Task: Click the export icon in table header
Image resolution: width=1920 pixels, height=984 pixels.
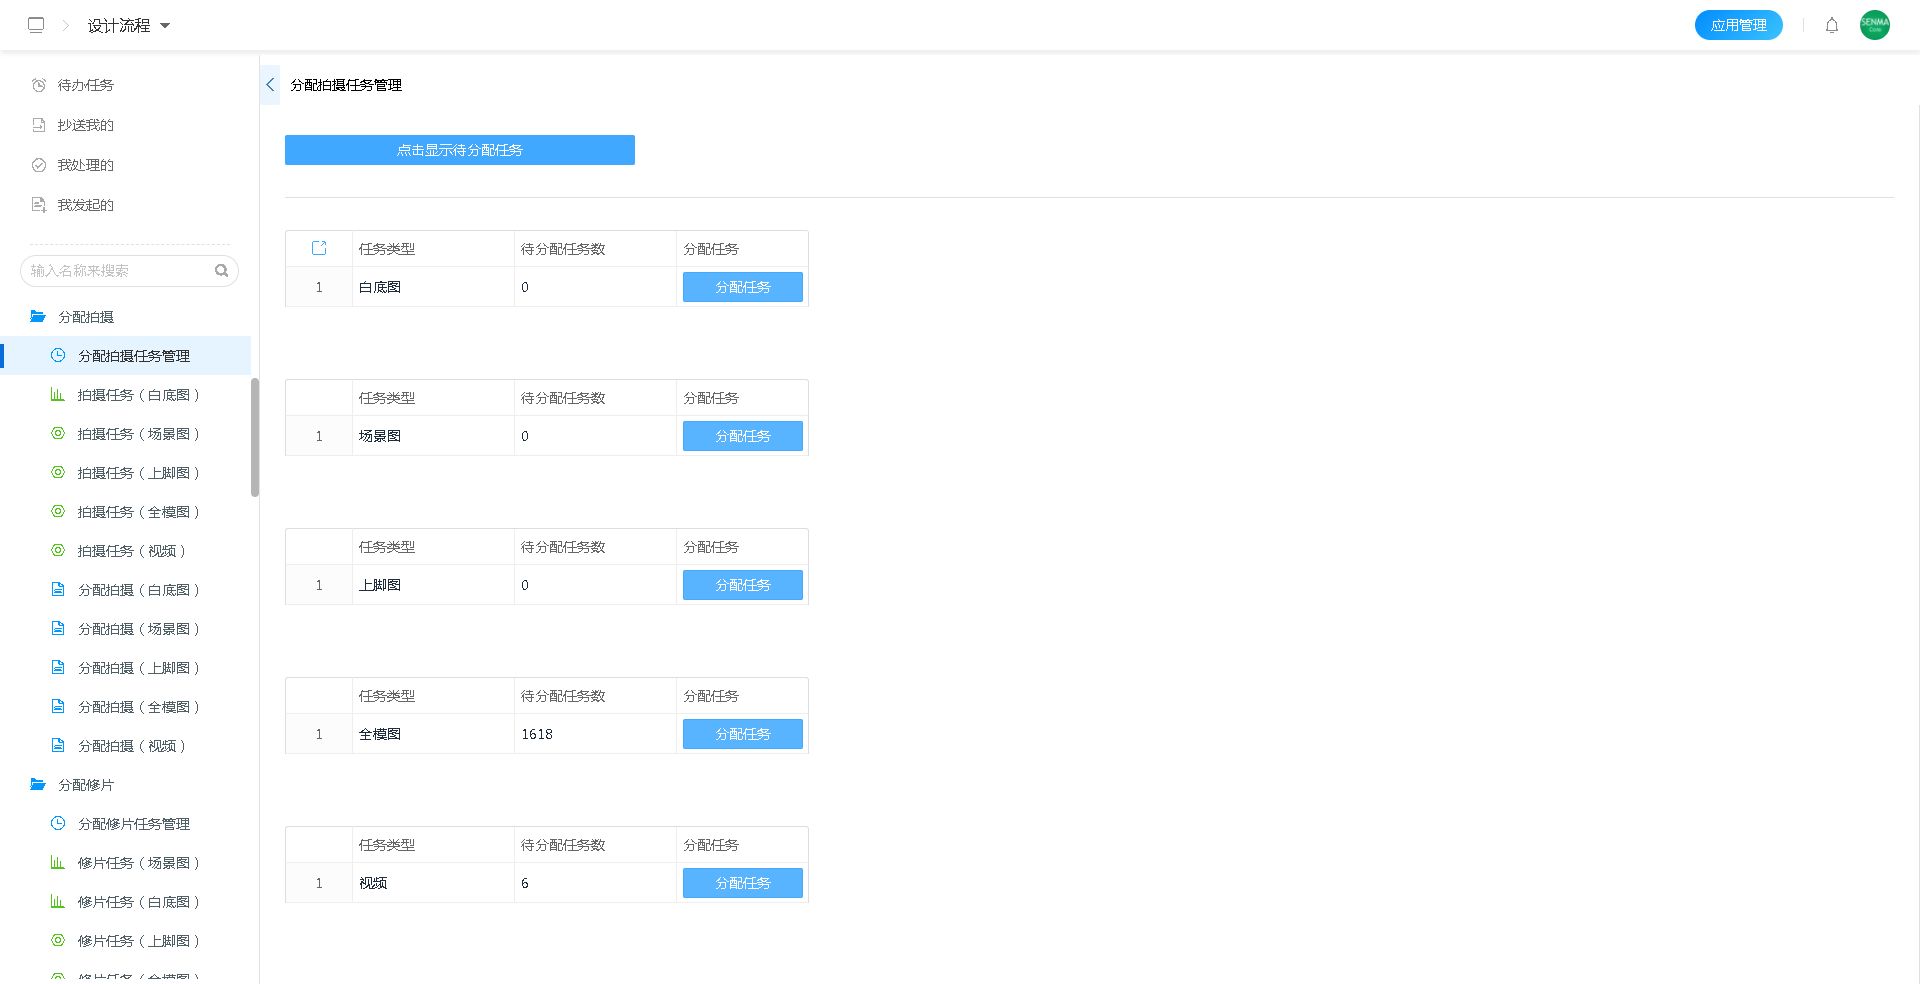Action: pyautogui.click(x=319, y=248)
